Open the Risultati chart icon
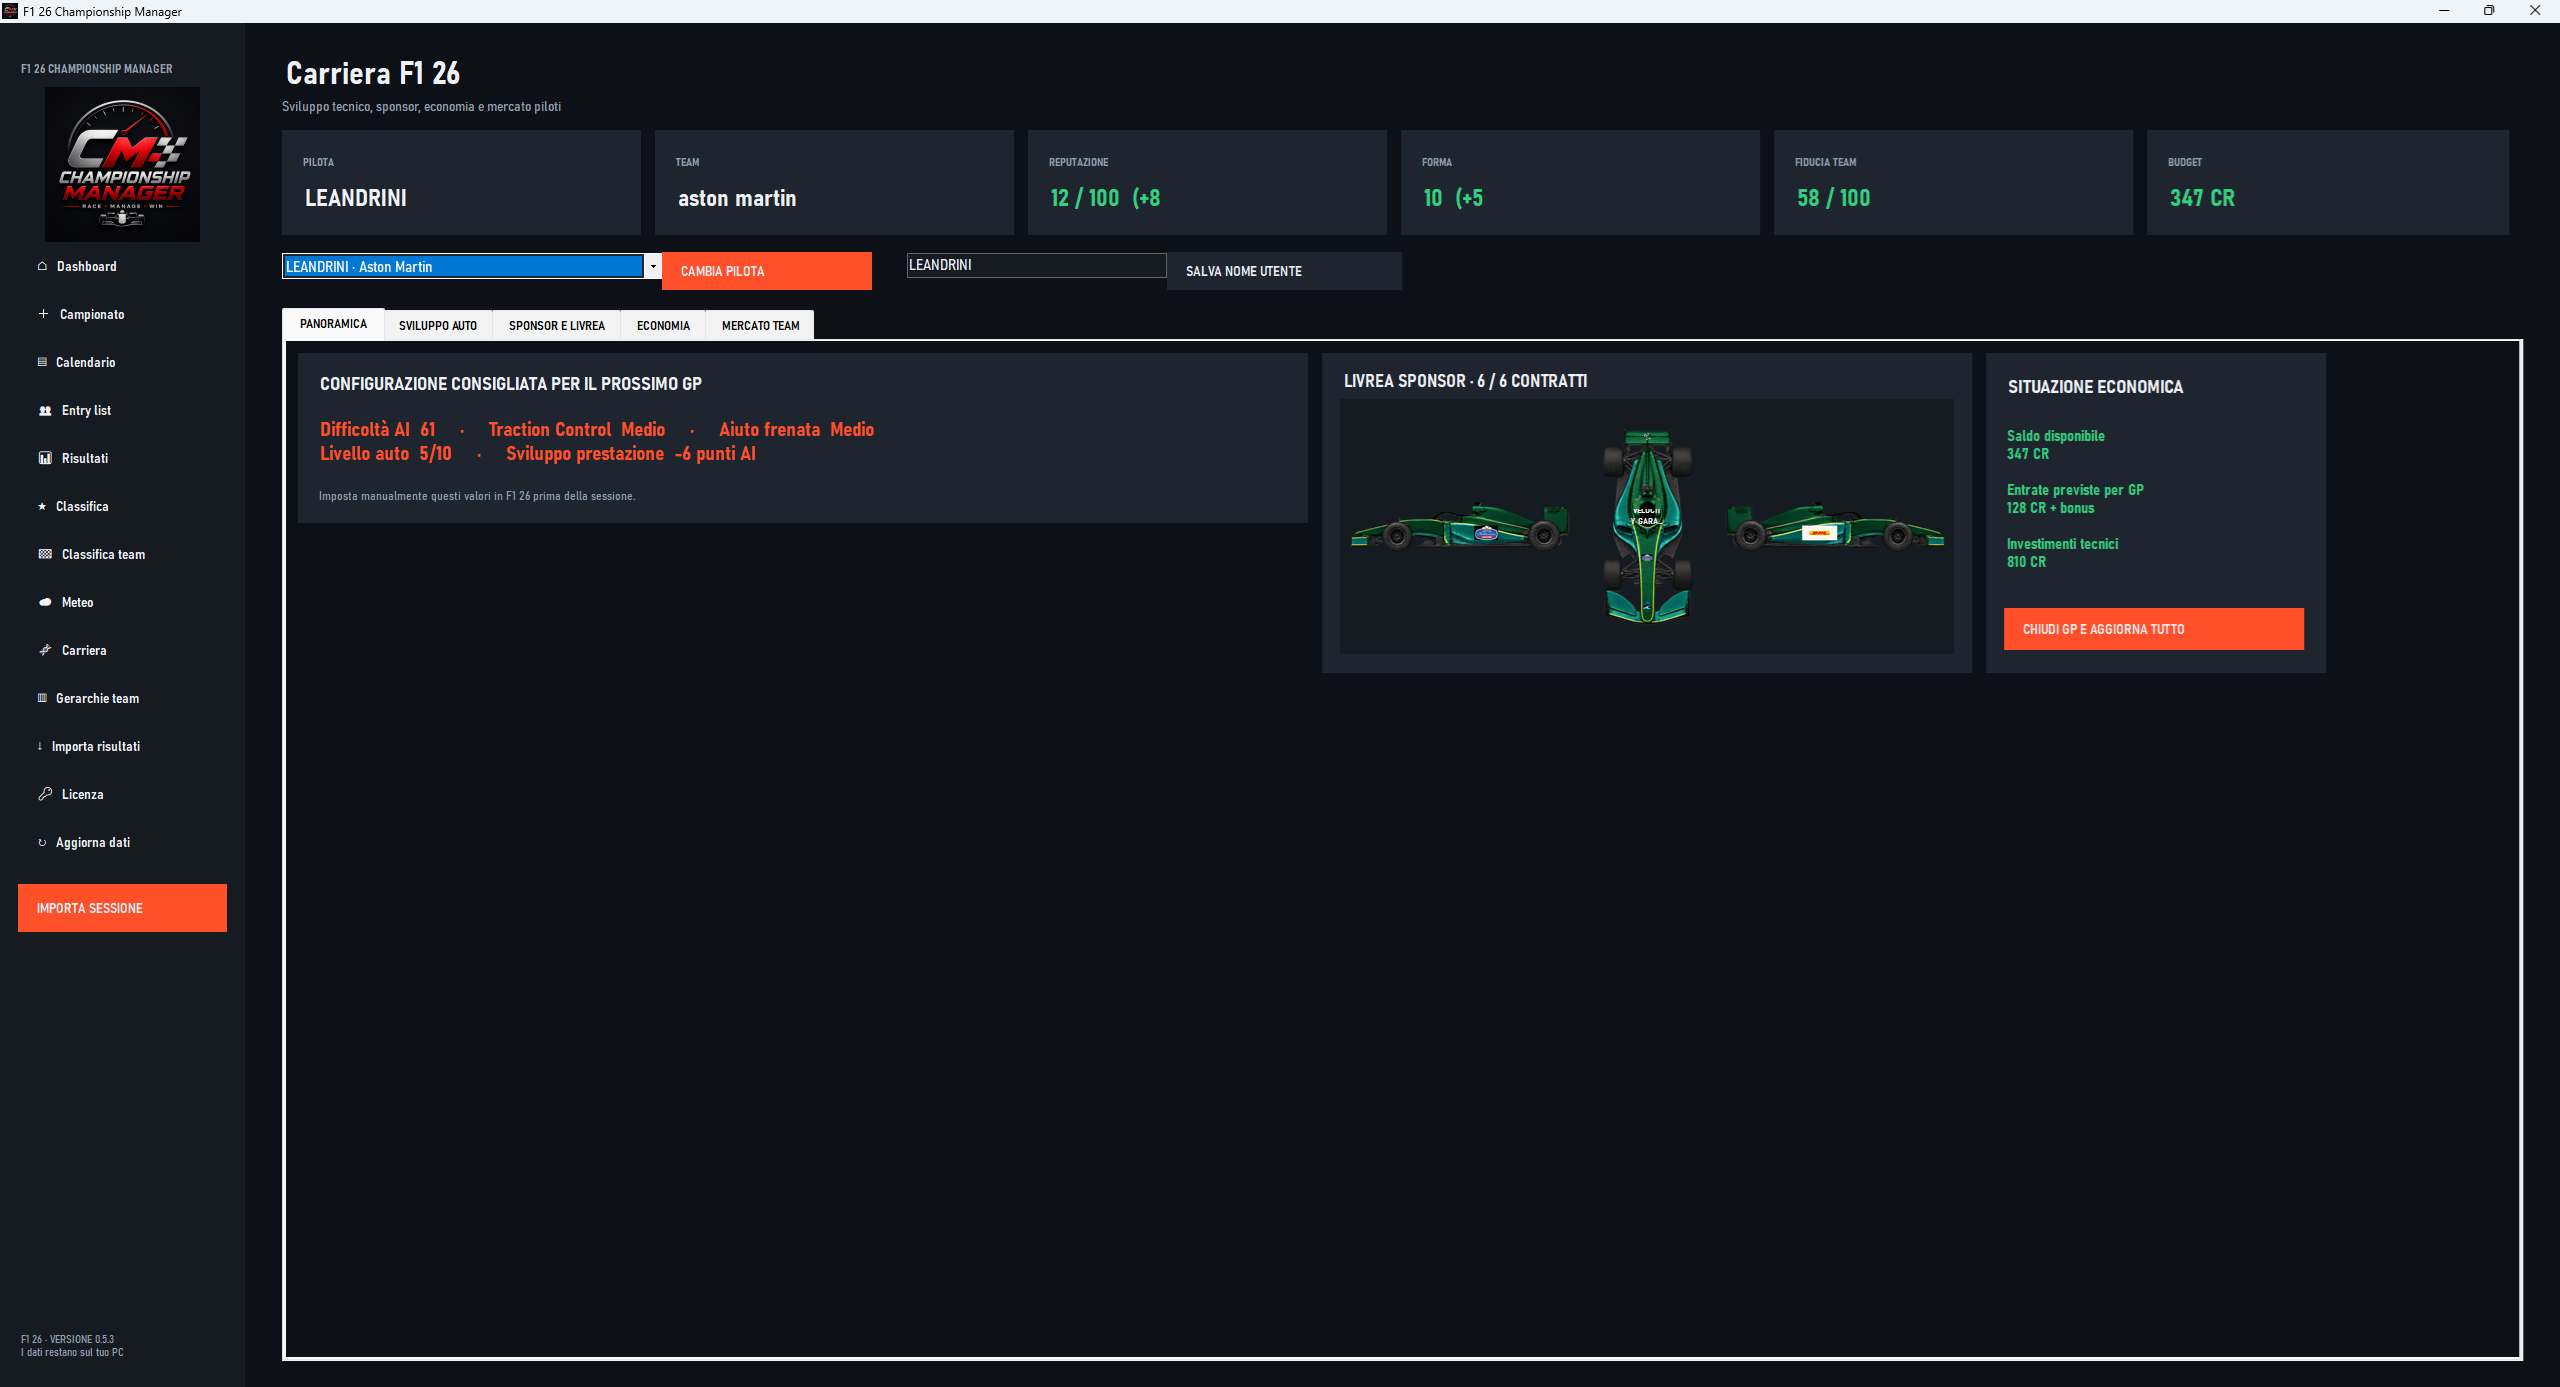This screenshot has height=1387, width=2560. (45, 458)
